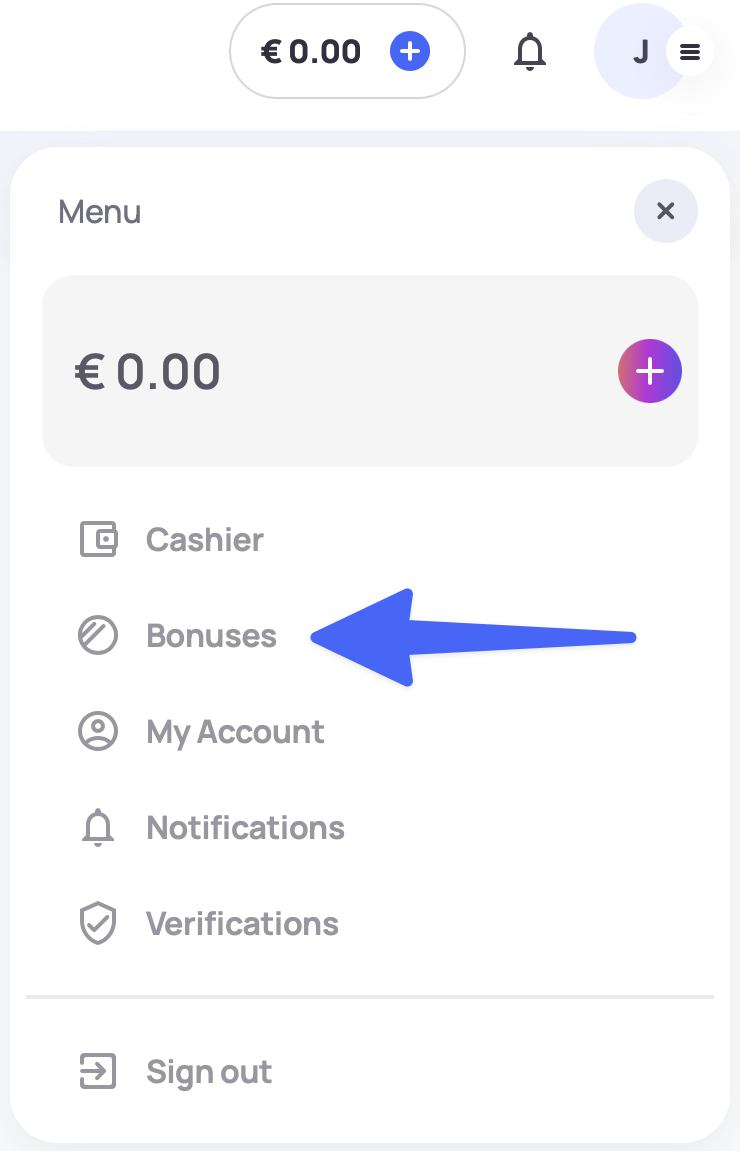Viewport: 740px width, 1151px height.
Task: Select Notifications from the menu list
Action: click(x=245, y=828)
